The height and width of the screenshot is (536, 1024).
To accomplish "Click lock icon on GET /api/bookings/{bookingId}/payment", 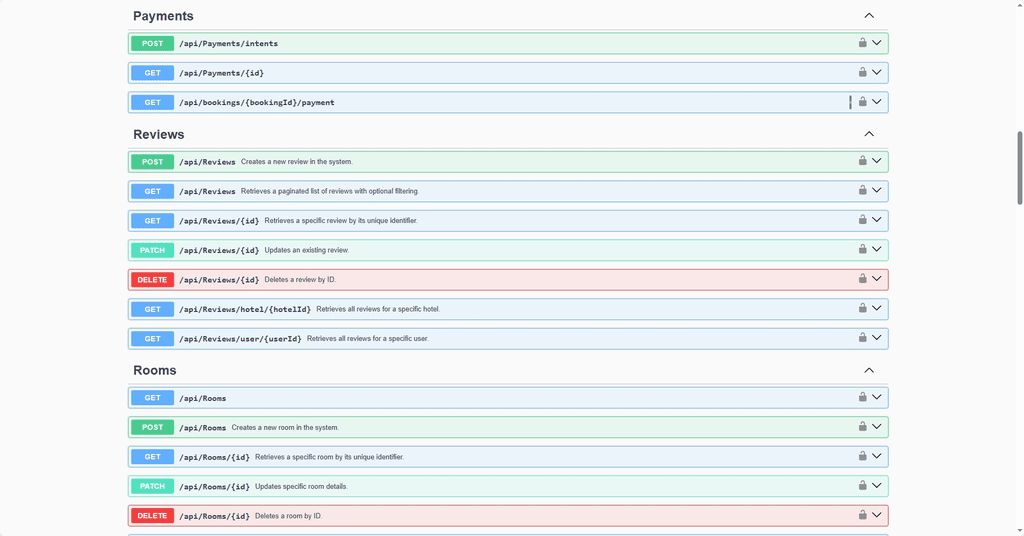I will [862, 102].
